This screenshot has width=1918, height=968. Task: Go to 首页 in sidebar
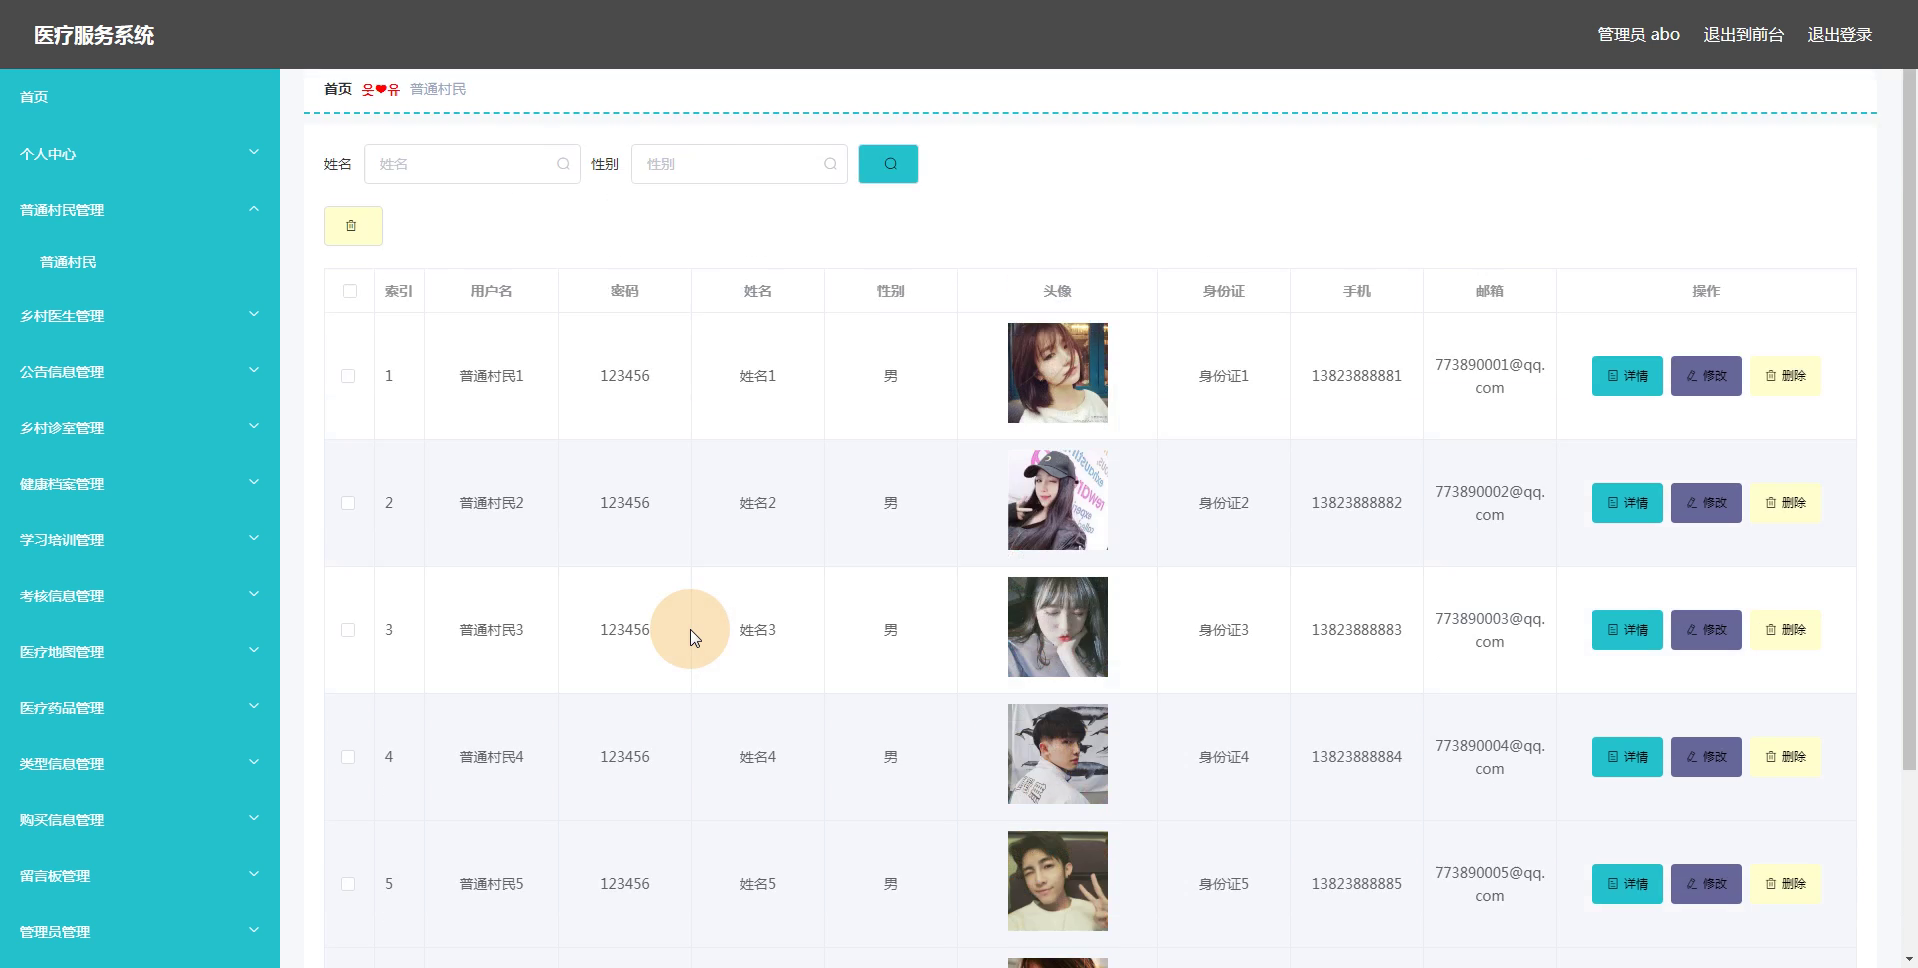pyautogui.click(x=140, y=97)
